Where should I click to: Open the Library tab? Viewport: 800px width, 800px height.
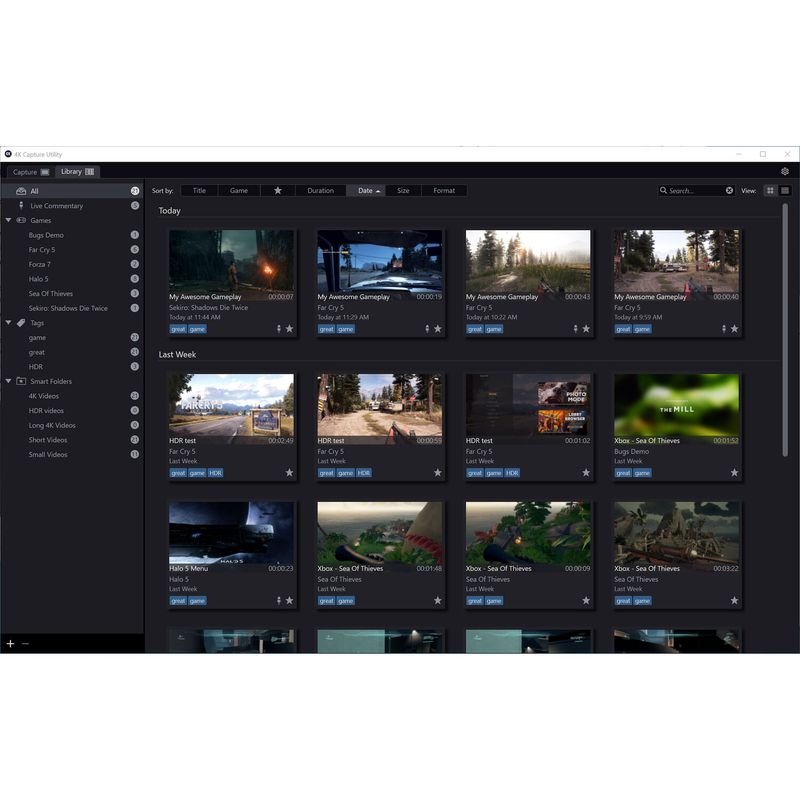(77, 171)
